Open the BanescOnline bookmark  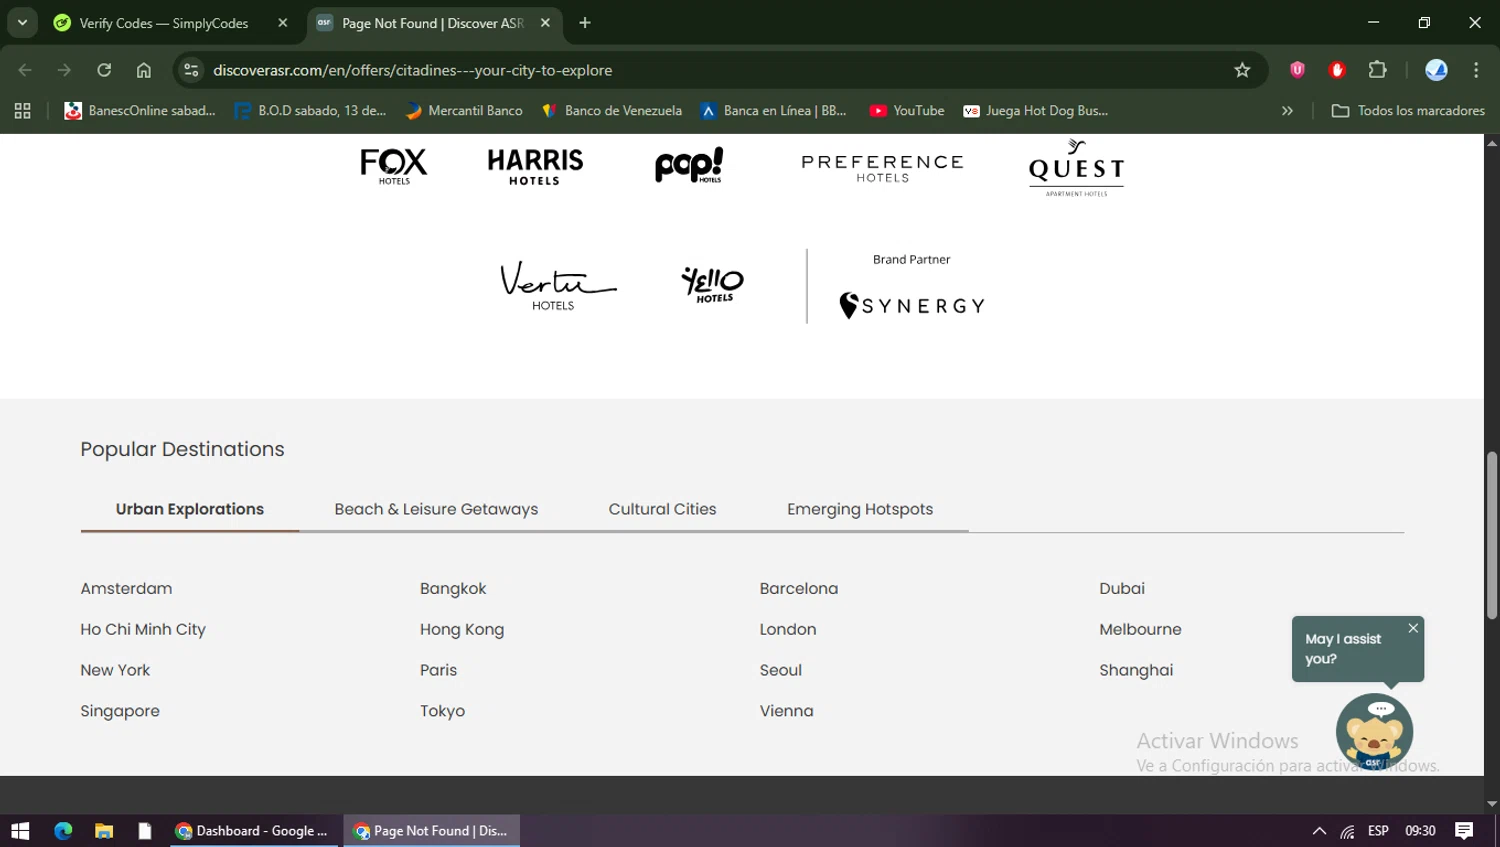(x=140, y=111)
